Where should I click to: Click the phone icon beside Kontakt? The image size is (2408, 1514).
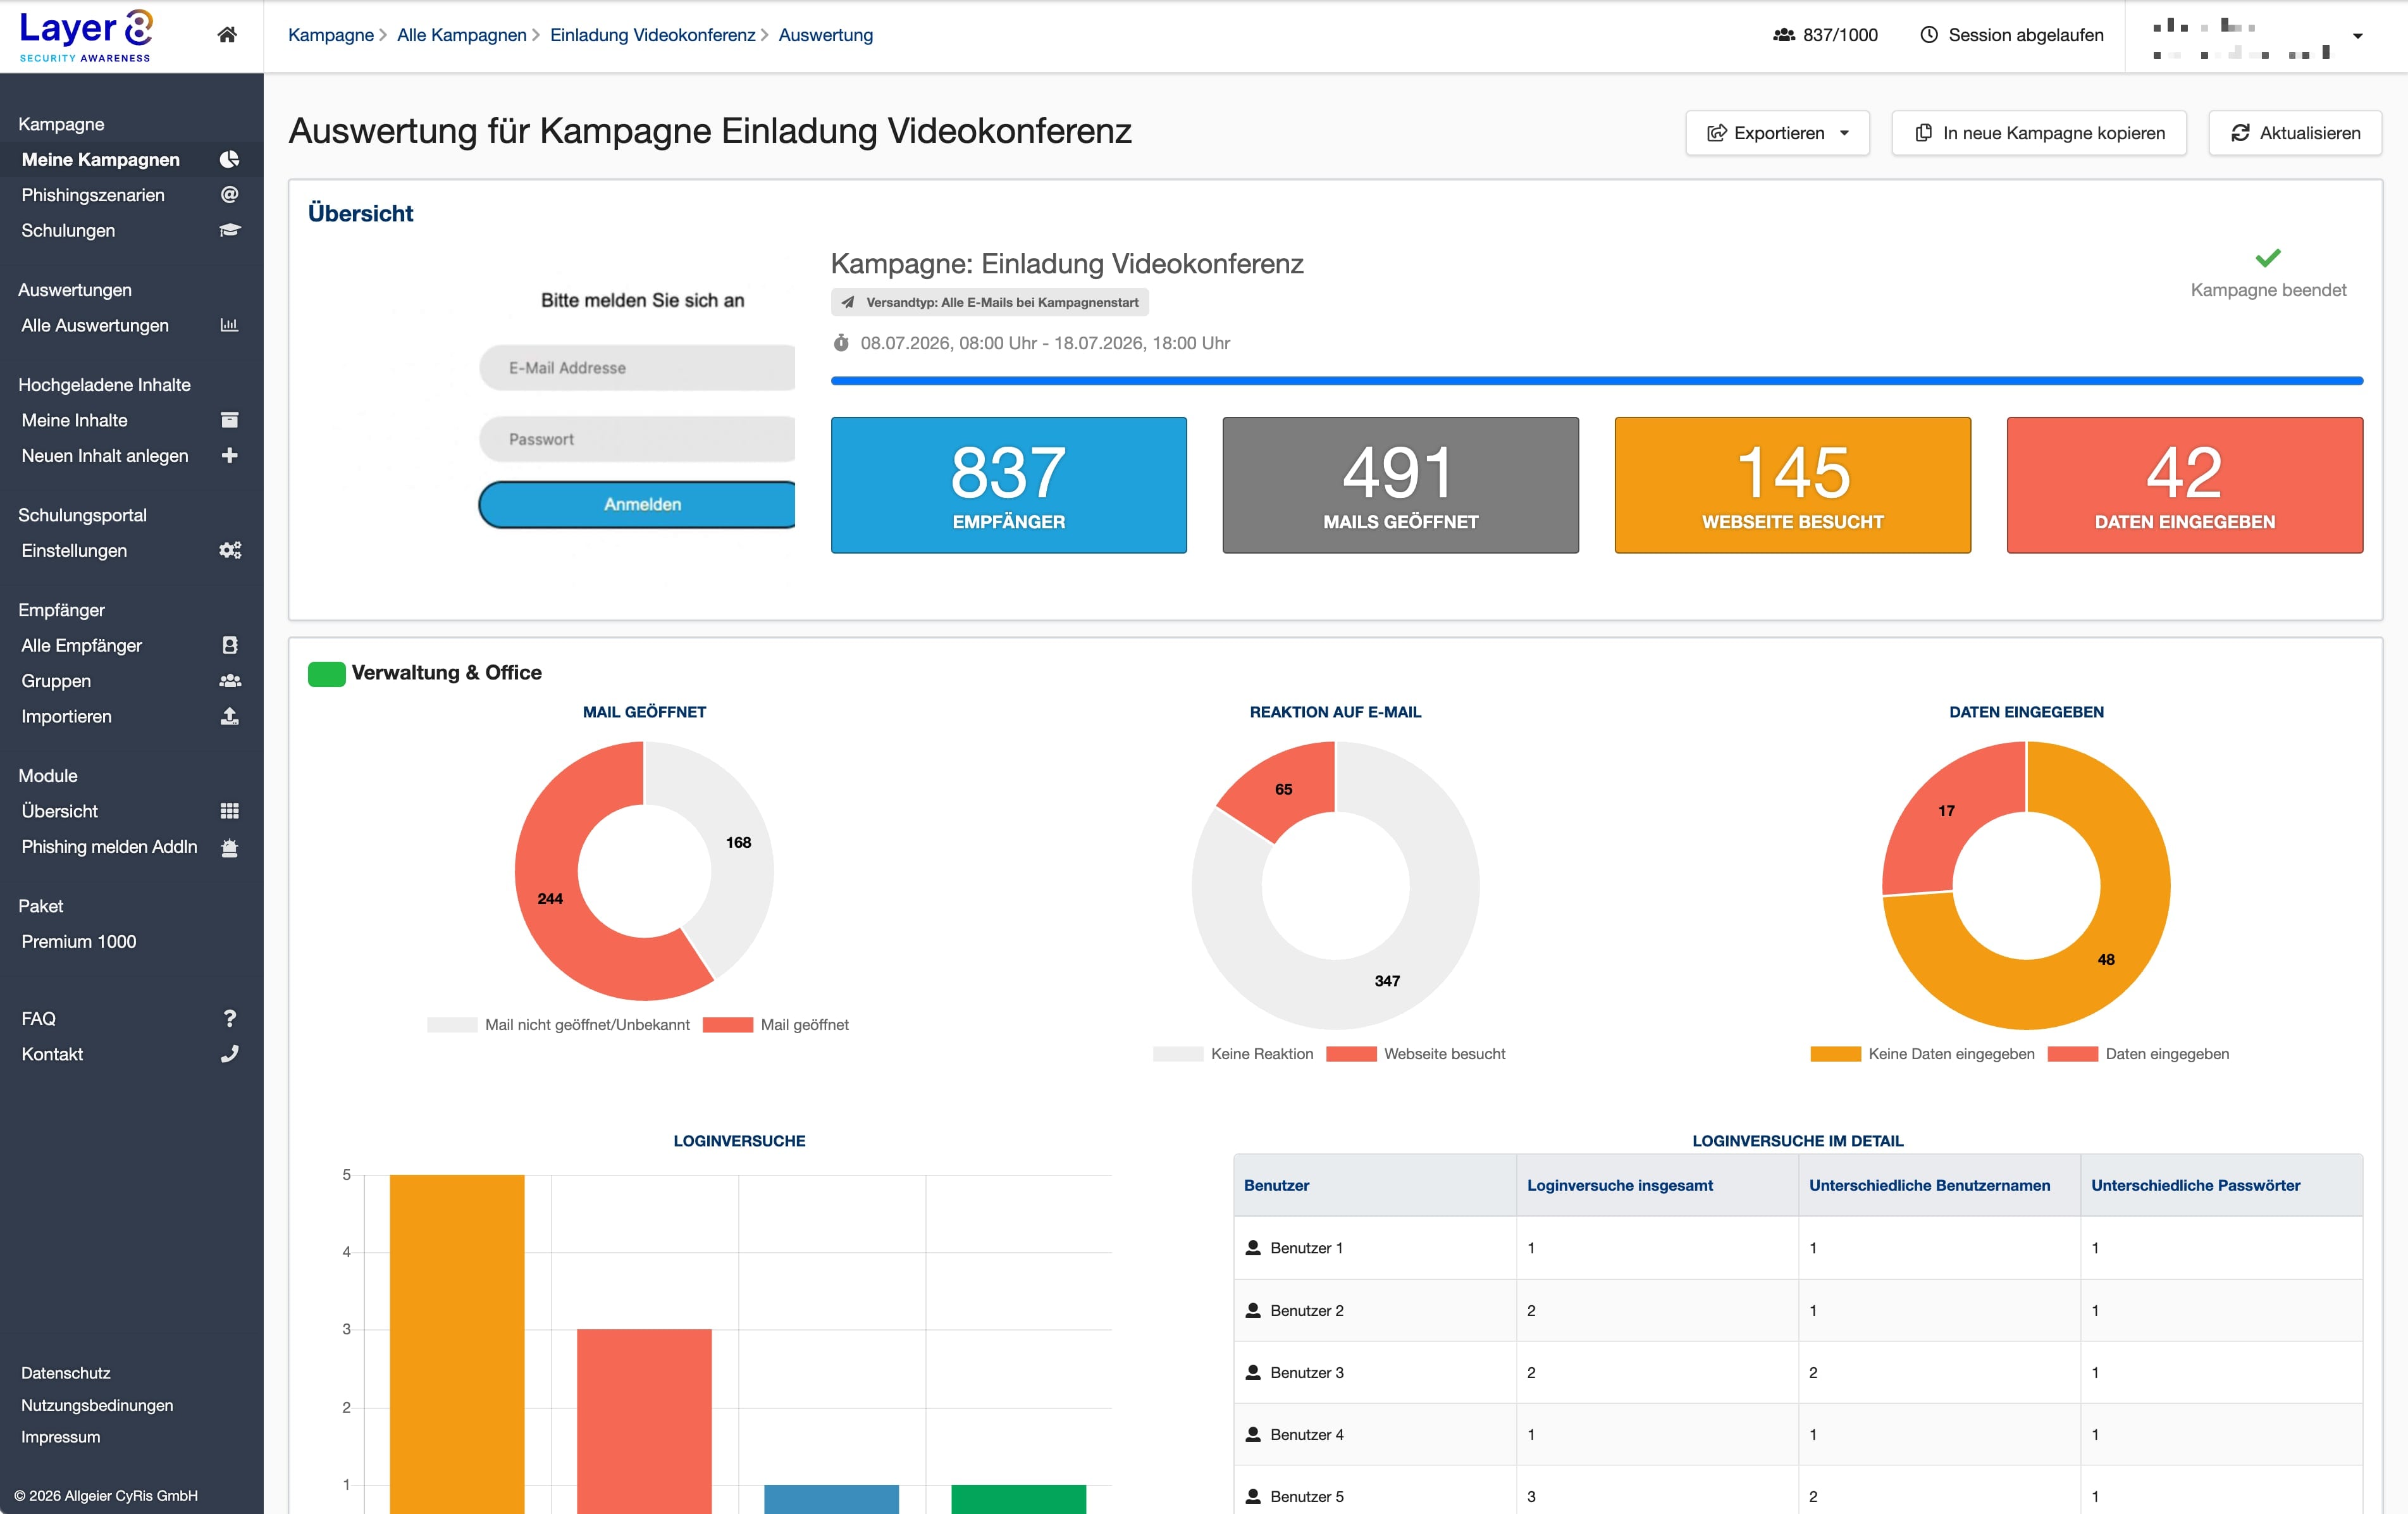click(x=229, y=1054)
